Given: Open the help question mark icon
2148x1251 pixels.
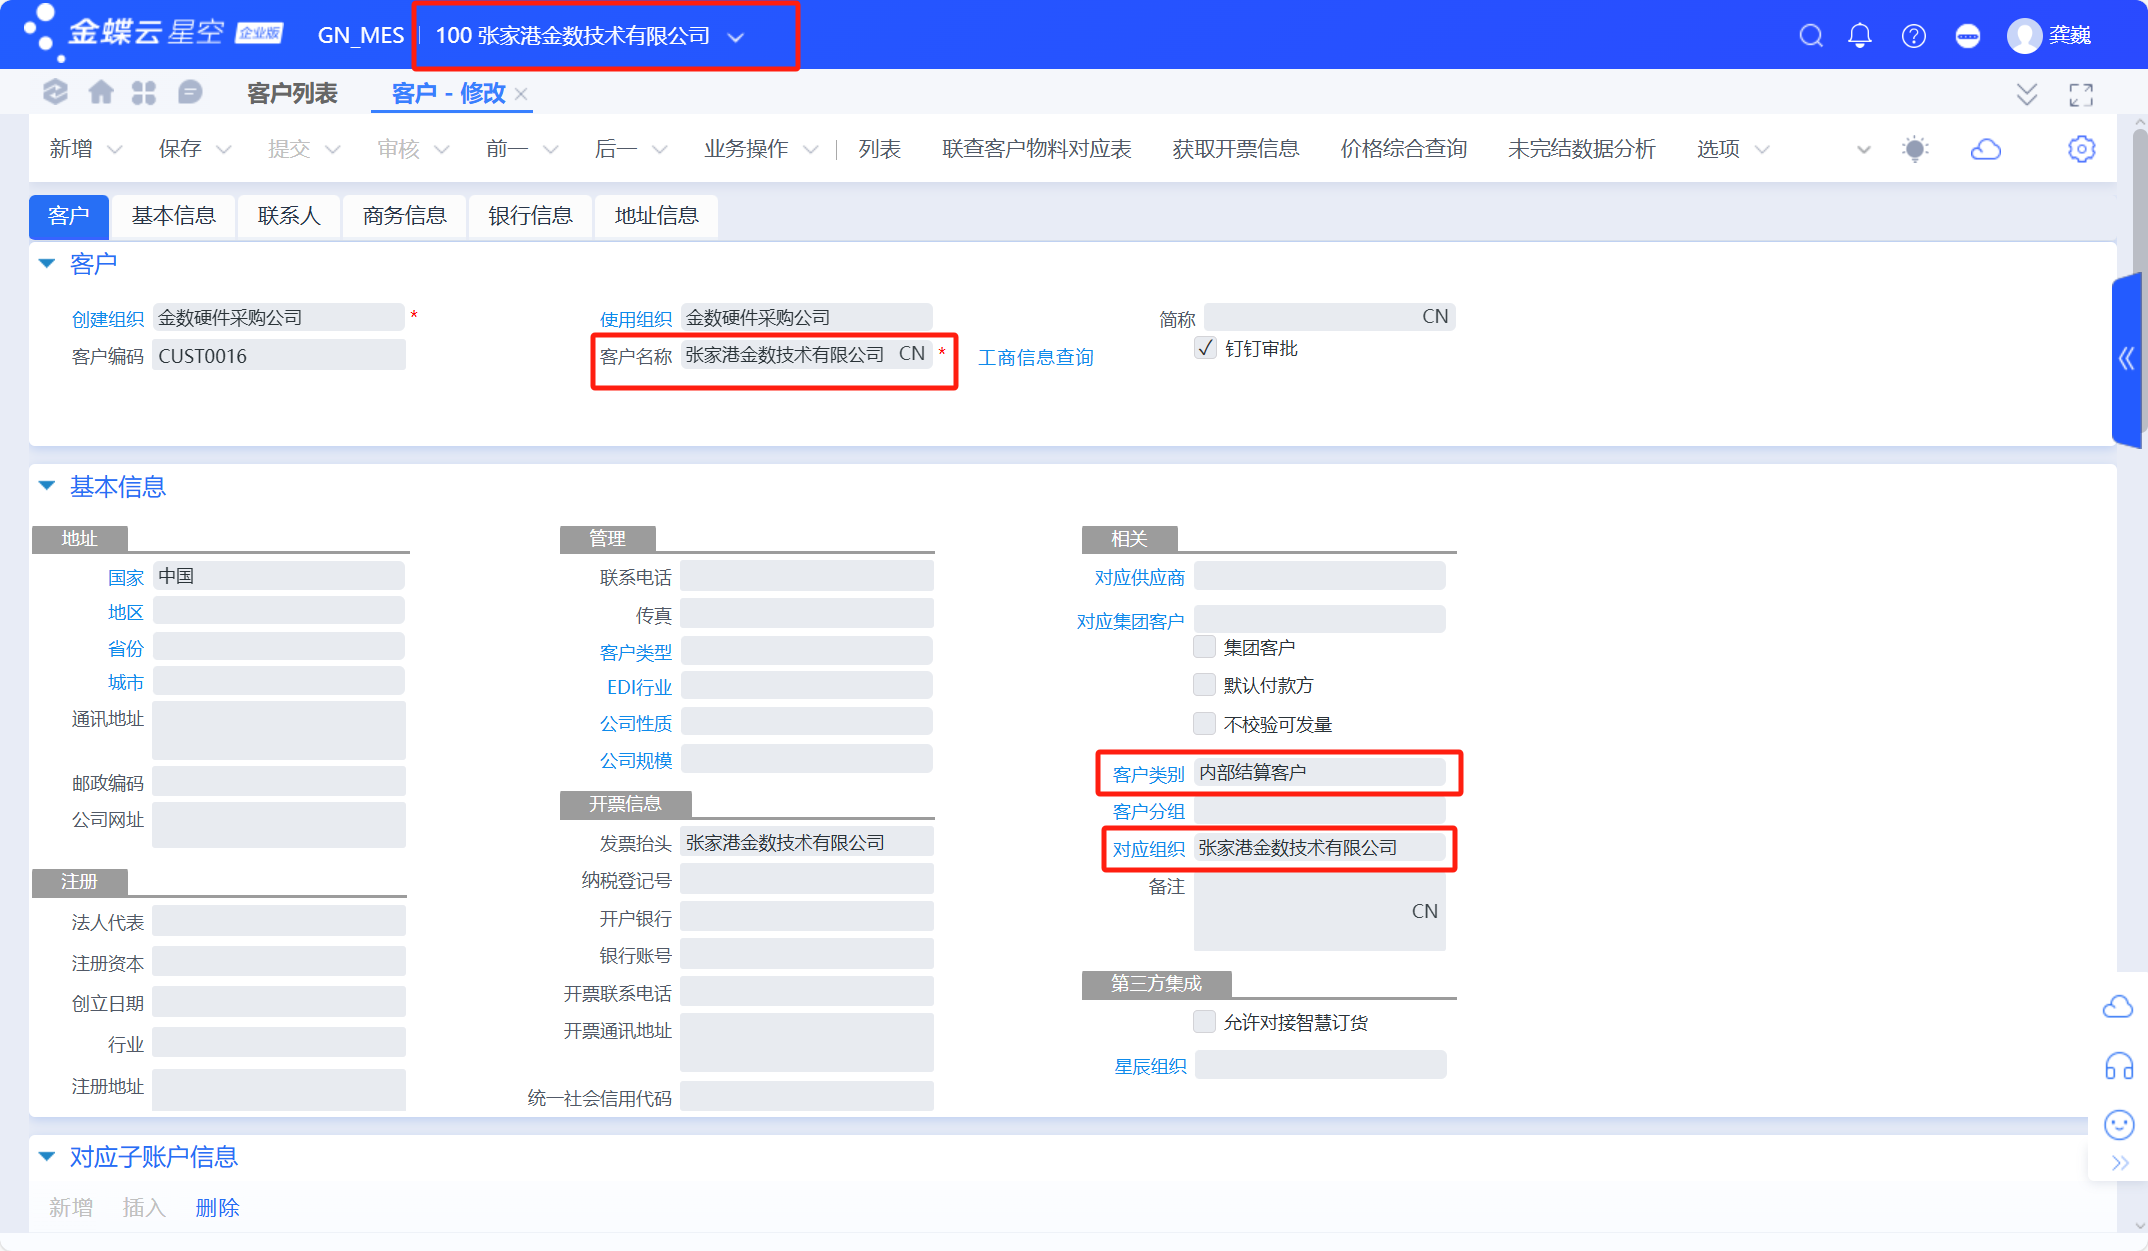Looking at the screenshot, I should pos(1914,36).
